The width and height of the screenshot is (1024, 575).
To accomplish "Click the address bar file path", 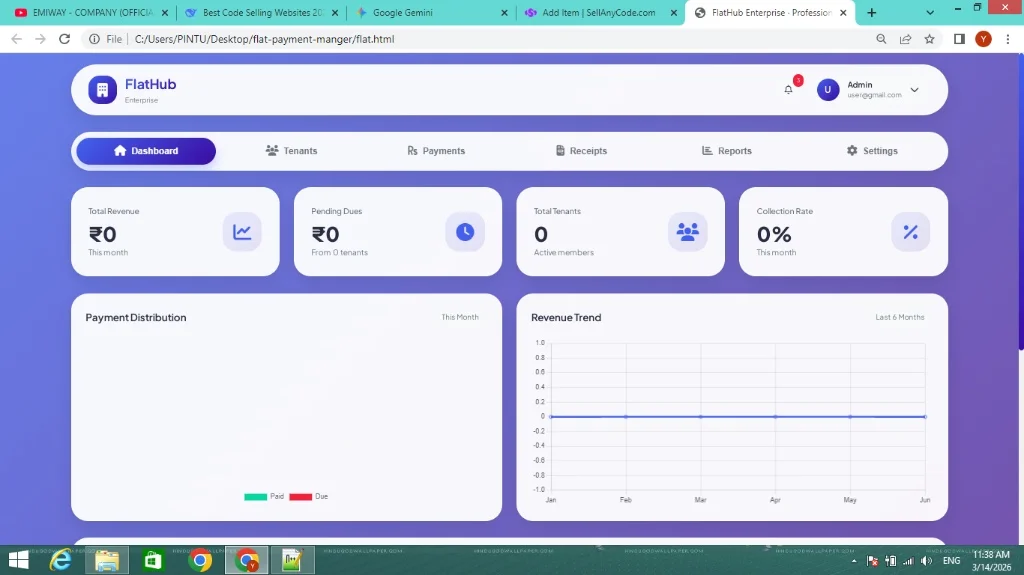I will click(264, 39).
